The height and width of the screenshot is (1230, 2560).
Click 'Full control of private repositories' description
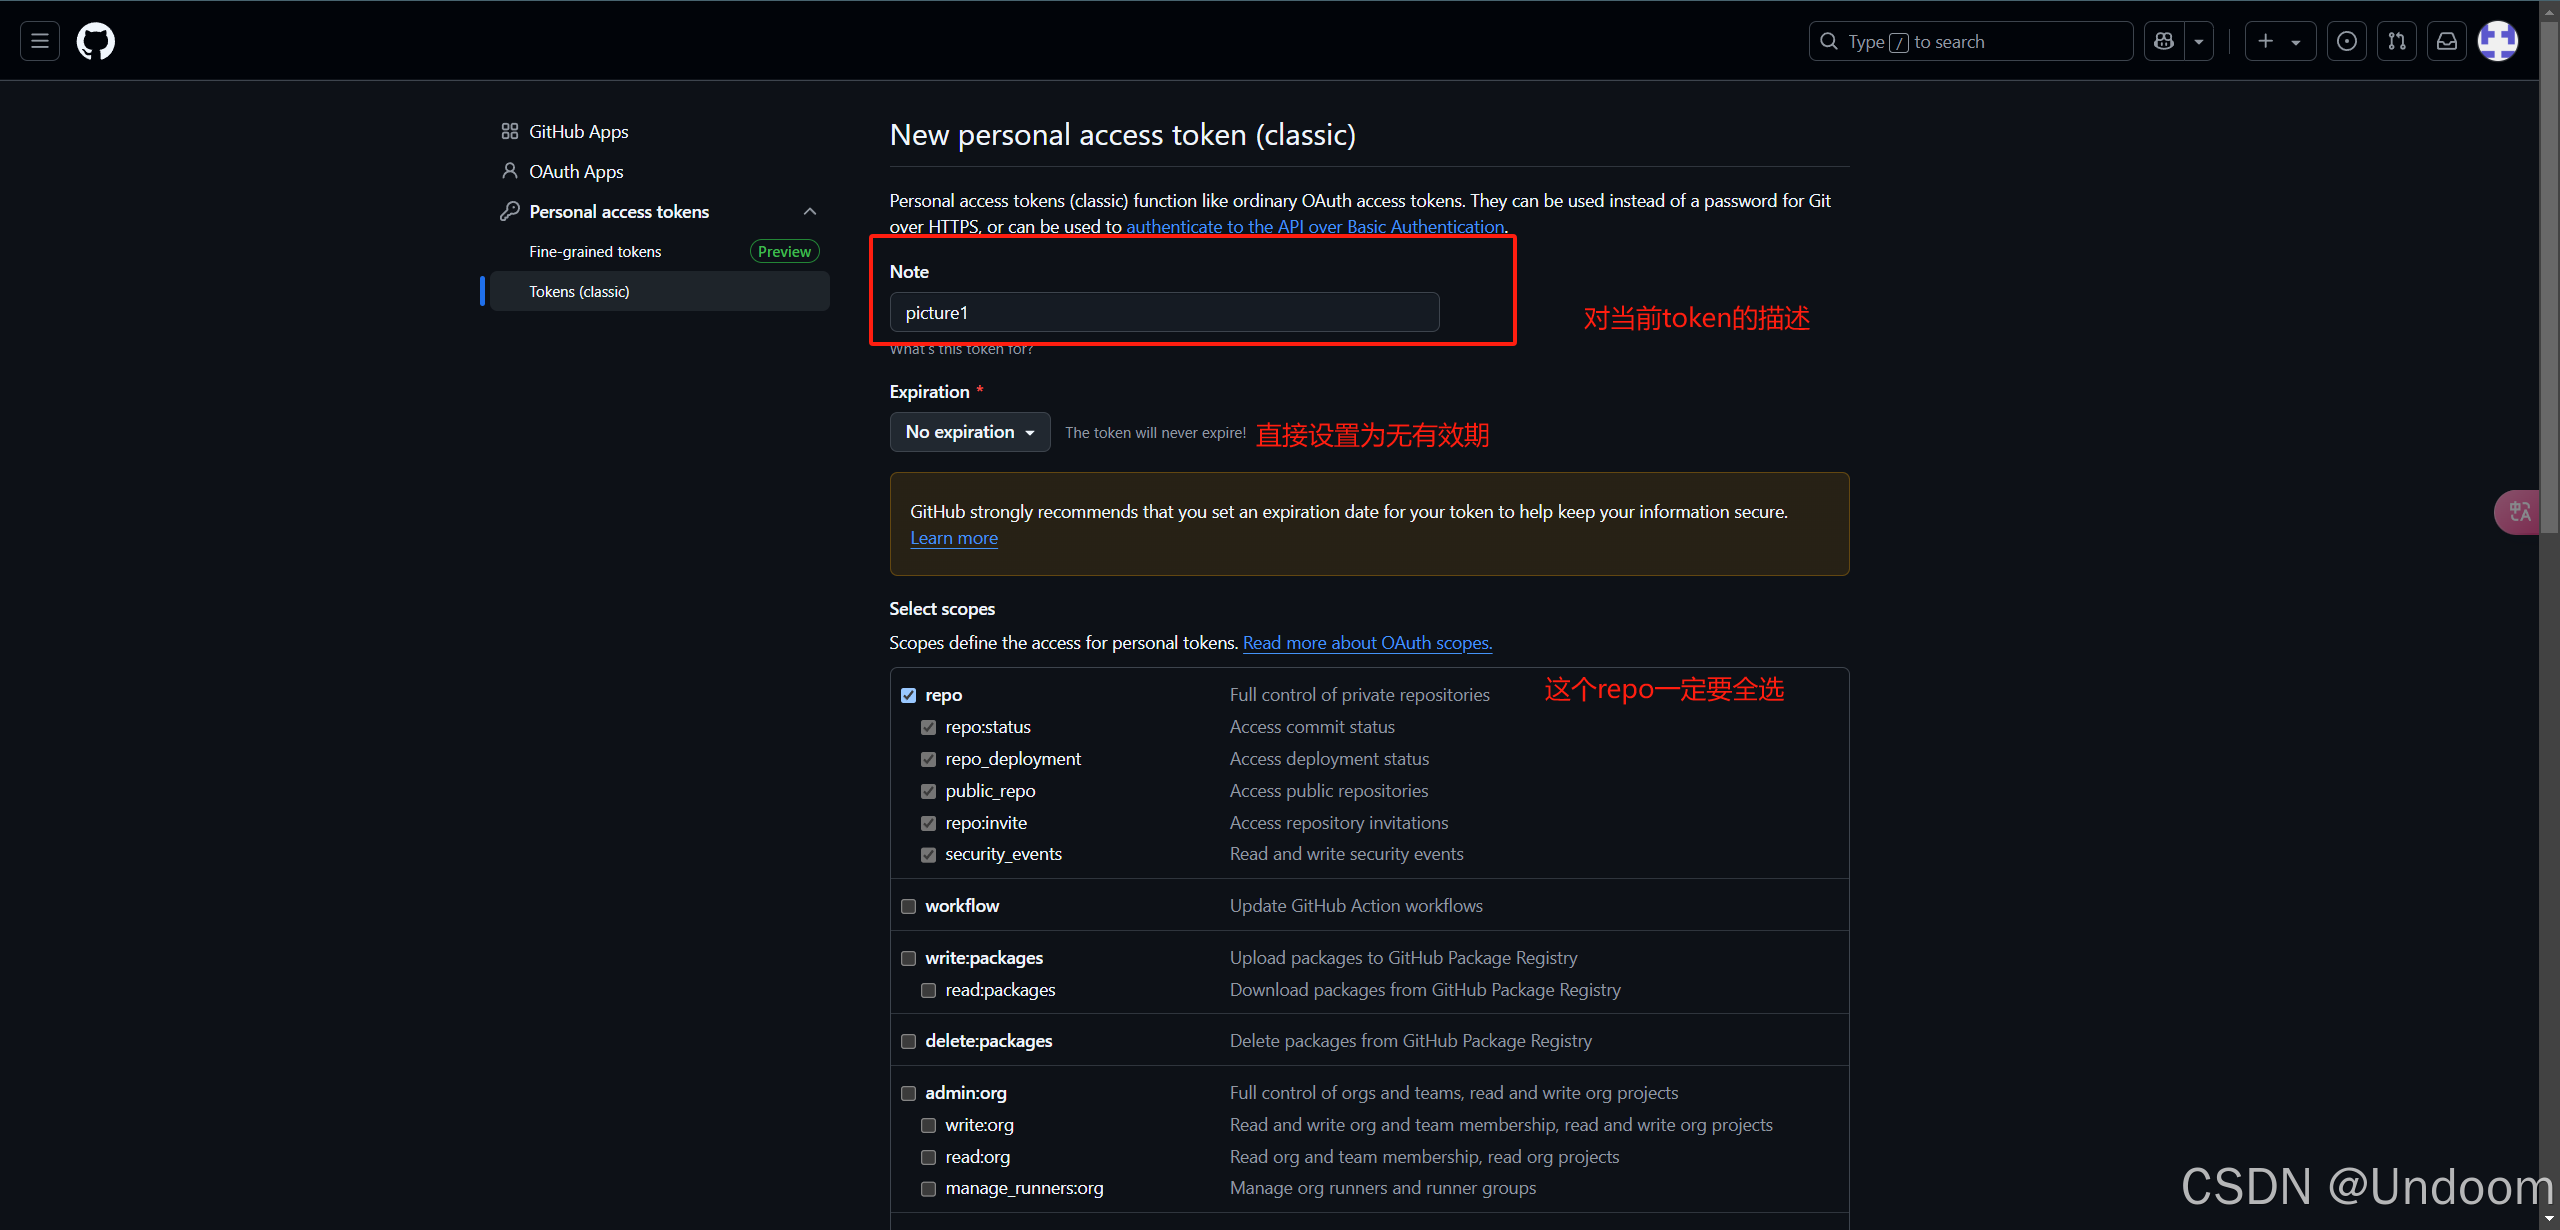[1359, 694]
